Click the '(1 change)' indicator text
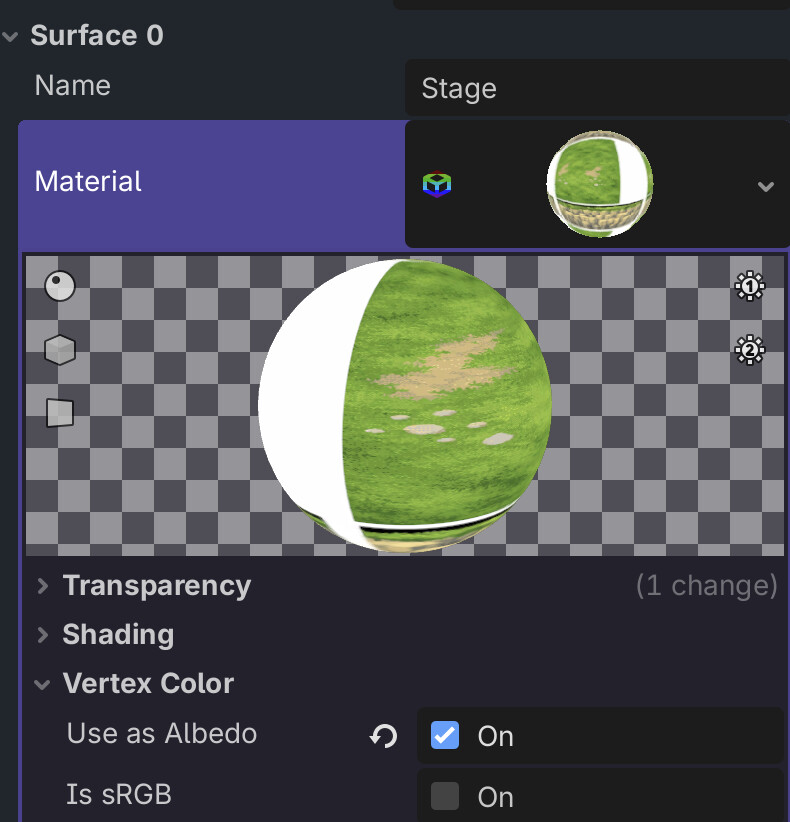The width and height of the screenshot is (790, 822). pos(706,586)
